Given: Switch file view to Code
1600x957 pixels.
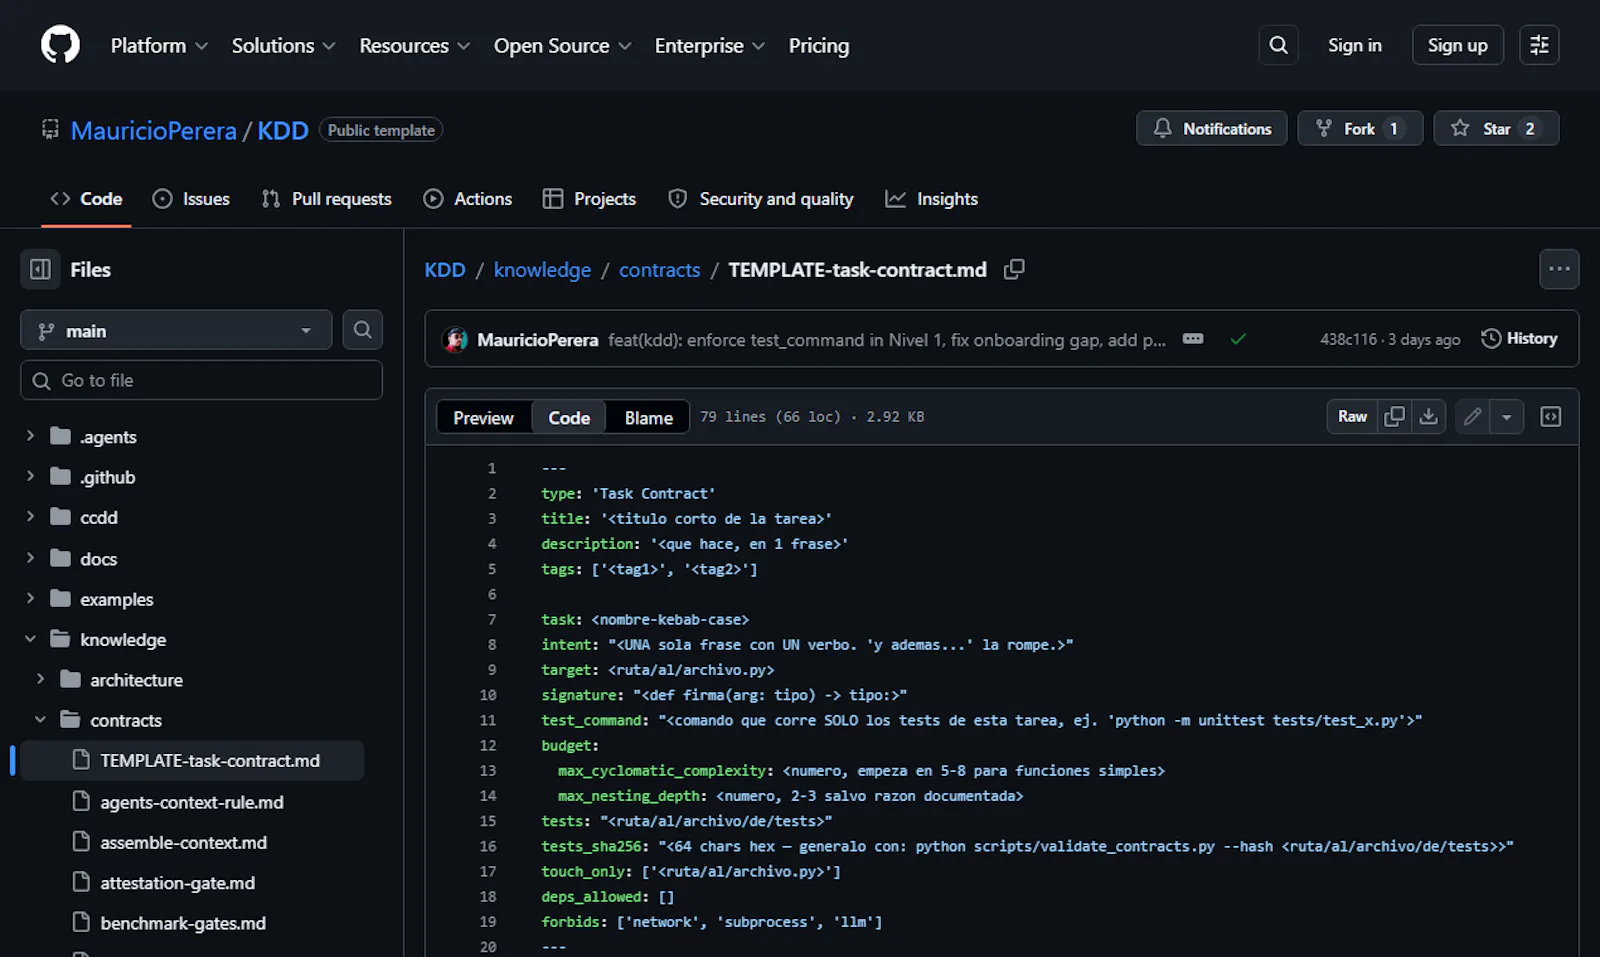Looking at the screenshot, I should 569,417.
